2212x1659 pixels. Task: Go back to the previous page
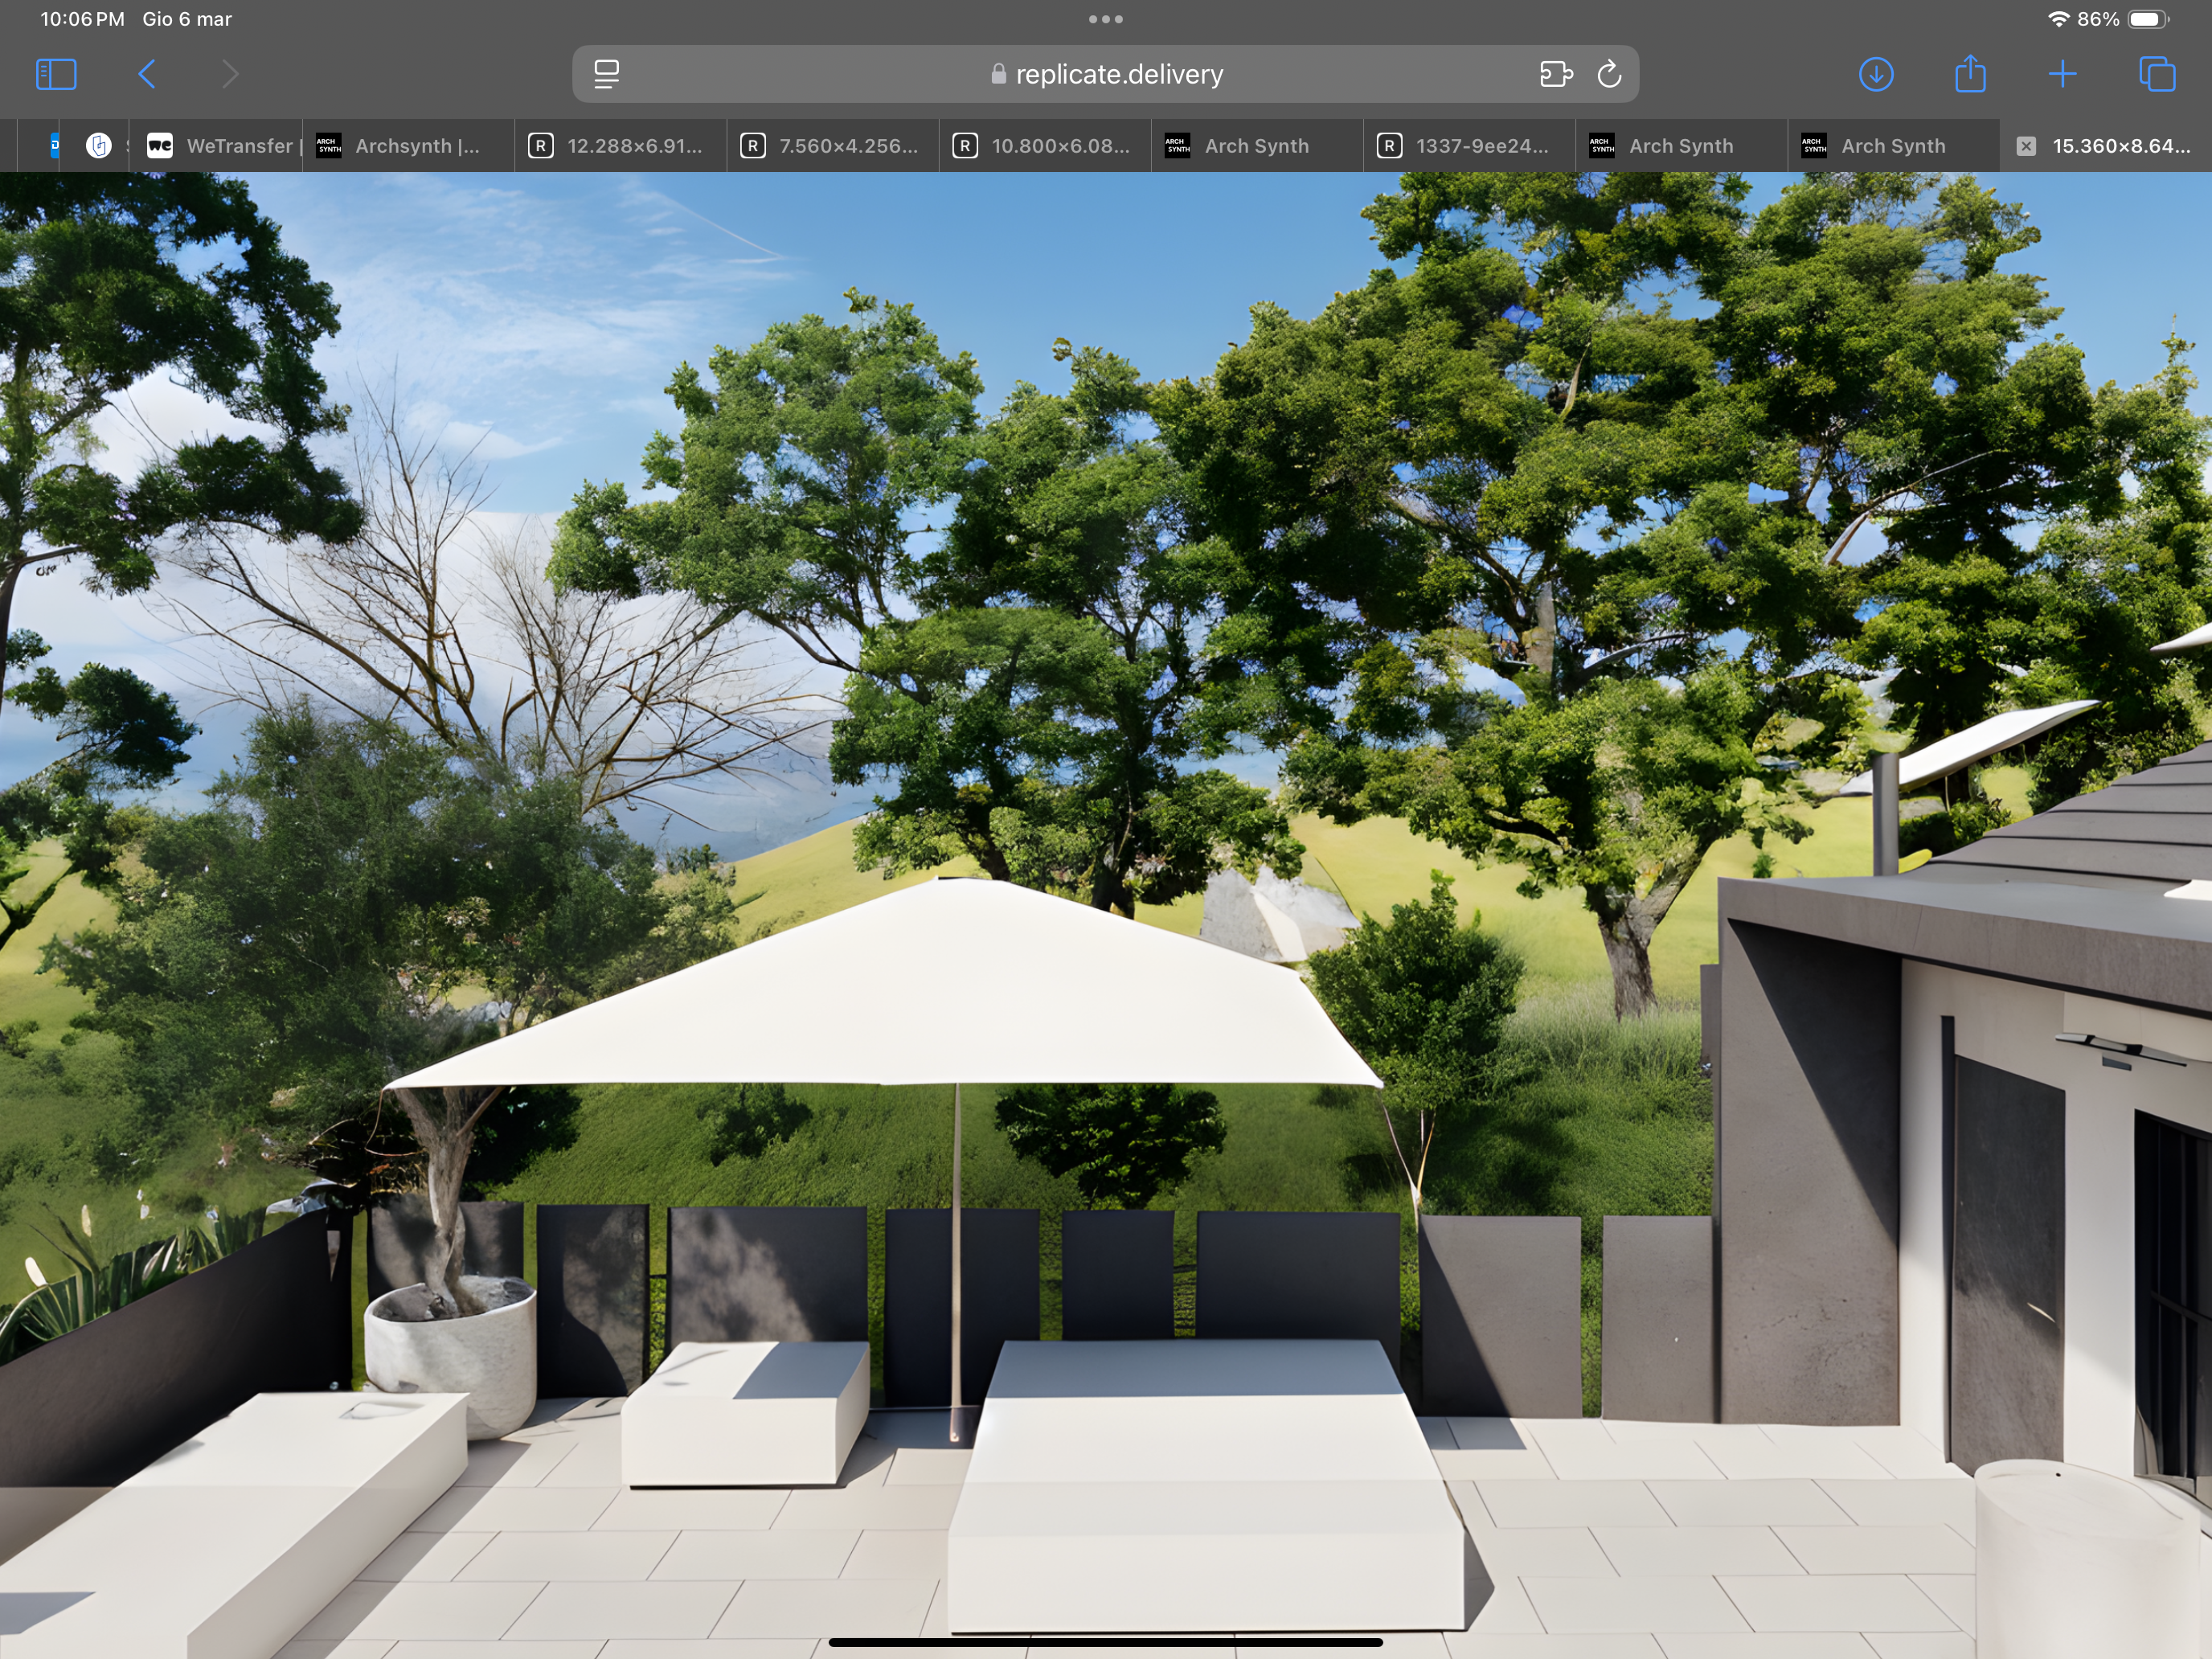tap(147, 74)
